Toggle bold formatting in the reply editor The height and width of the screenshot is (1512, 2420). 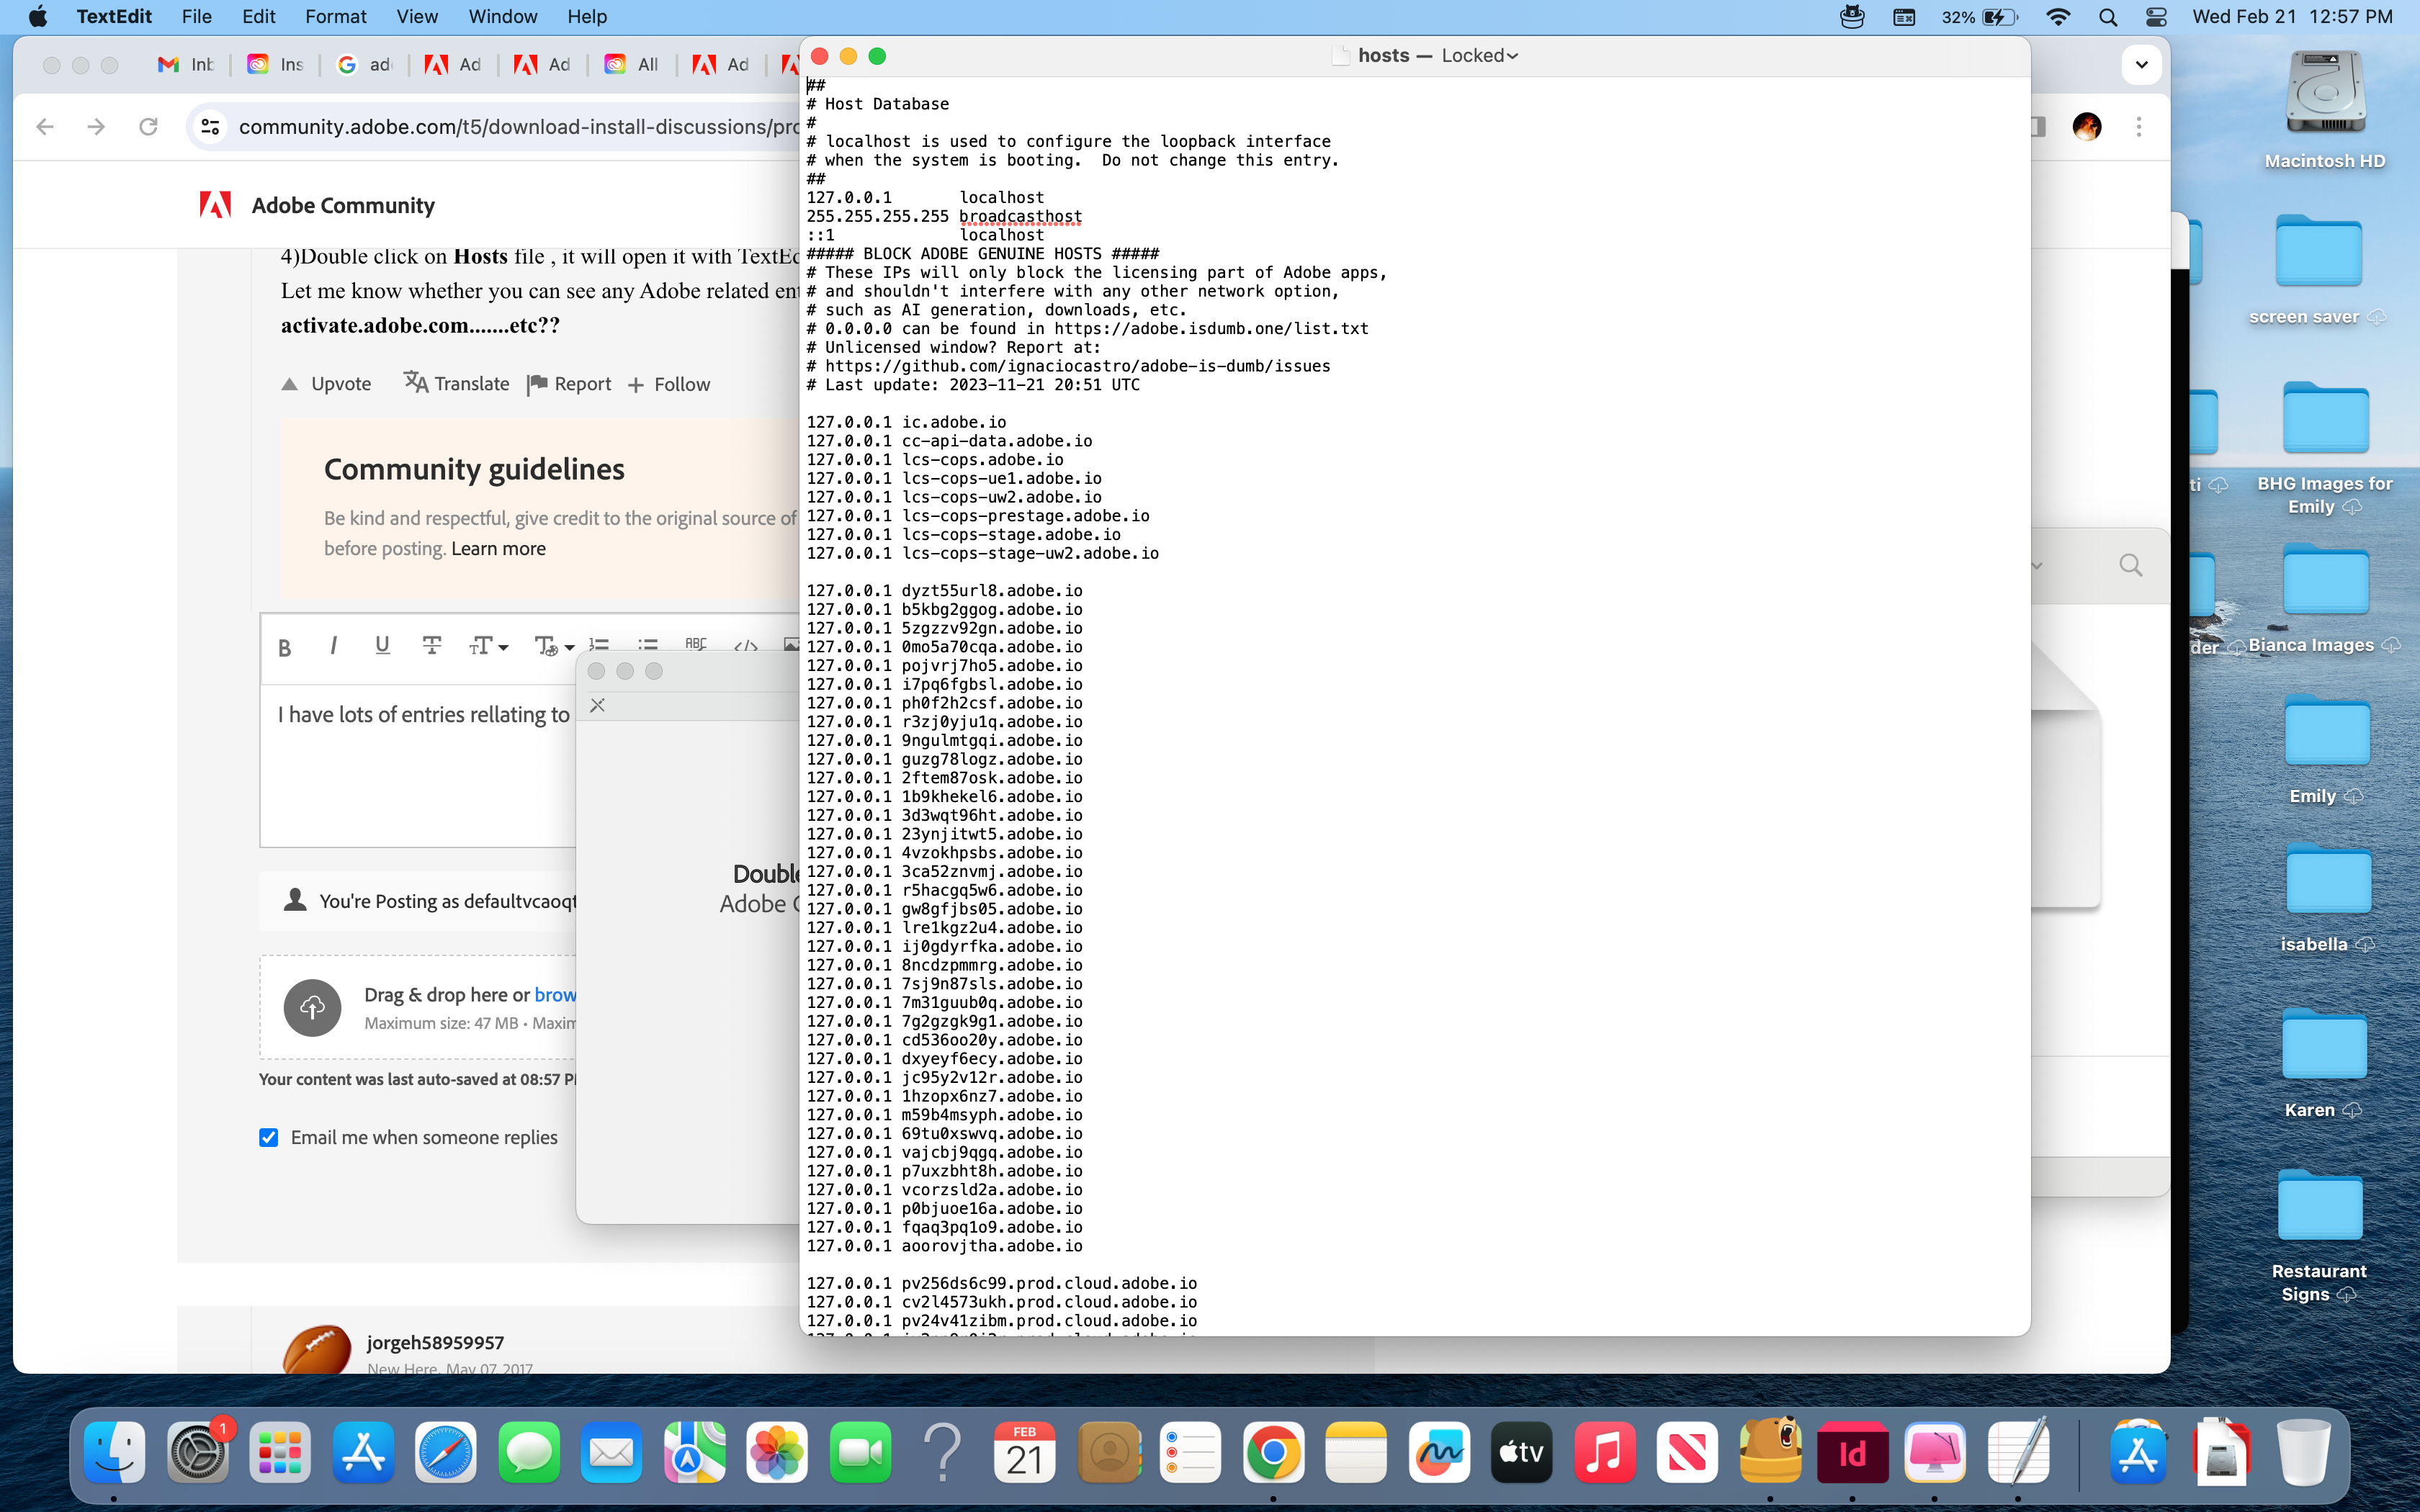(285, 647)
